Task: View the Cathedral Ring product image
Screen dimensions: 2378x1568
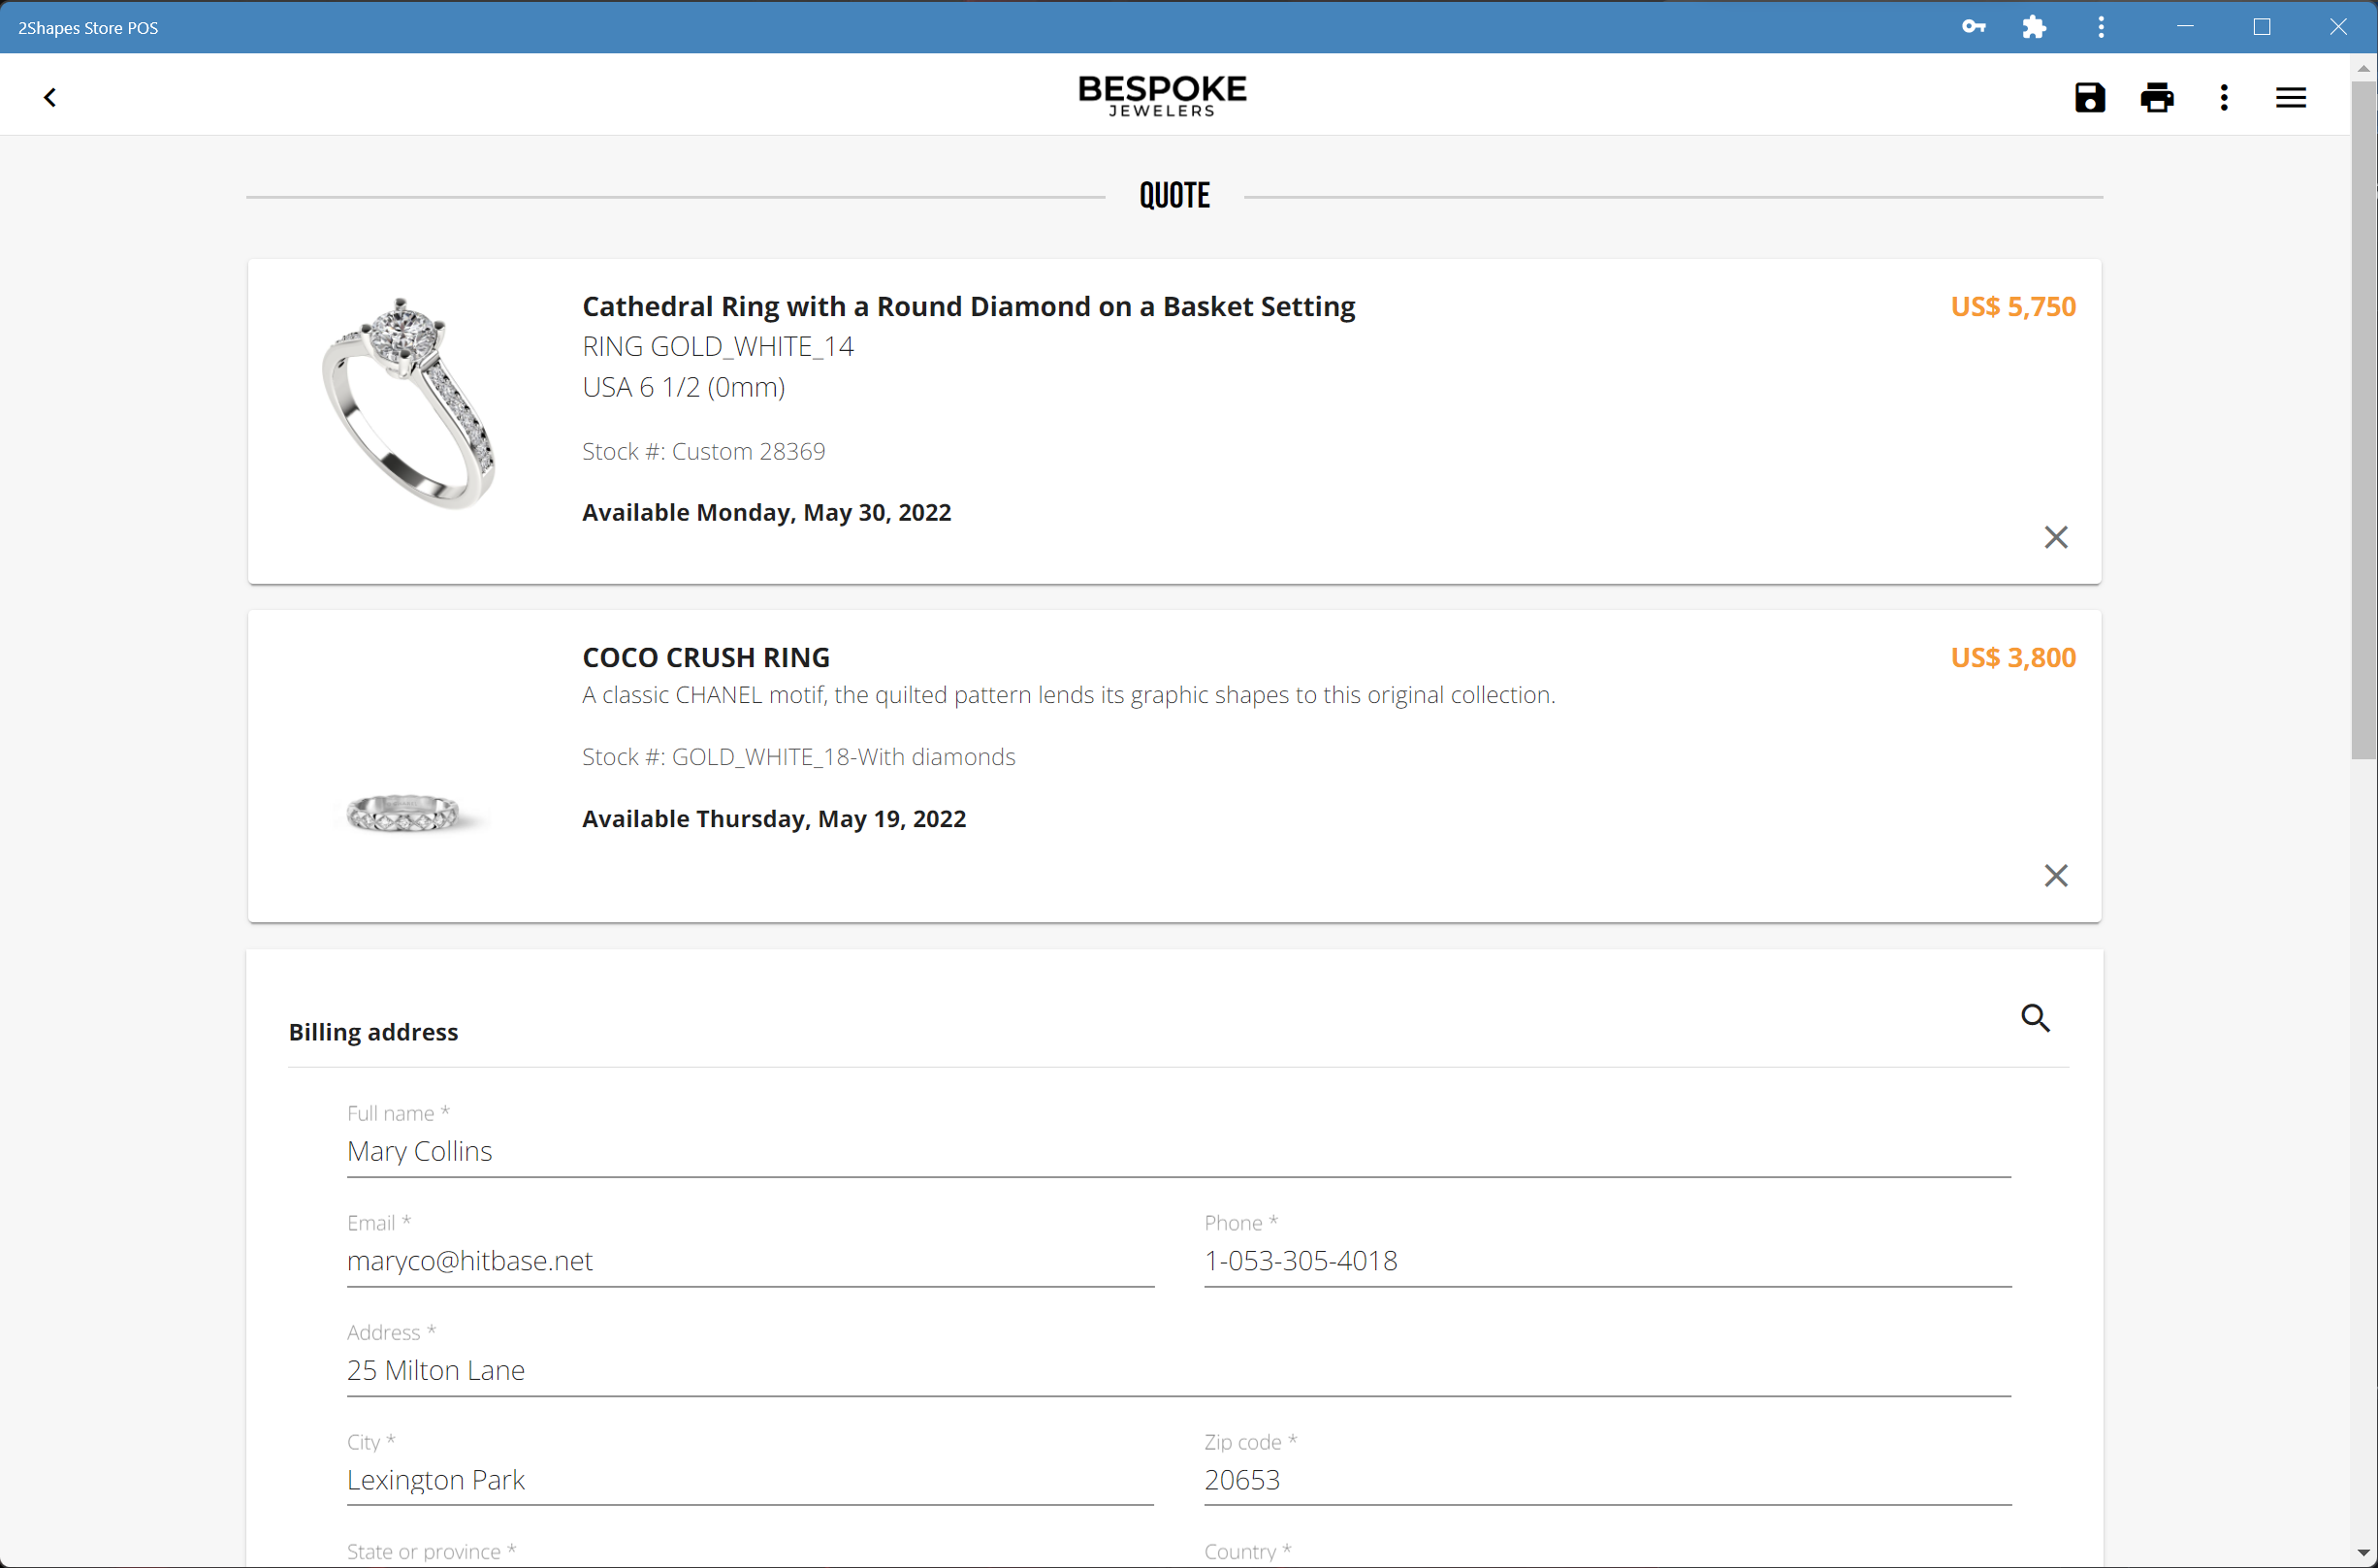Action: coord(408,403)
